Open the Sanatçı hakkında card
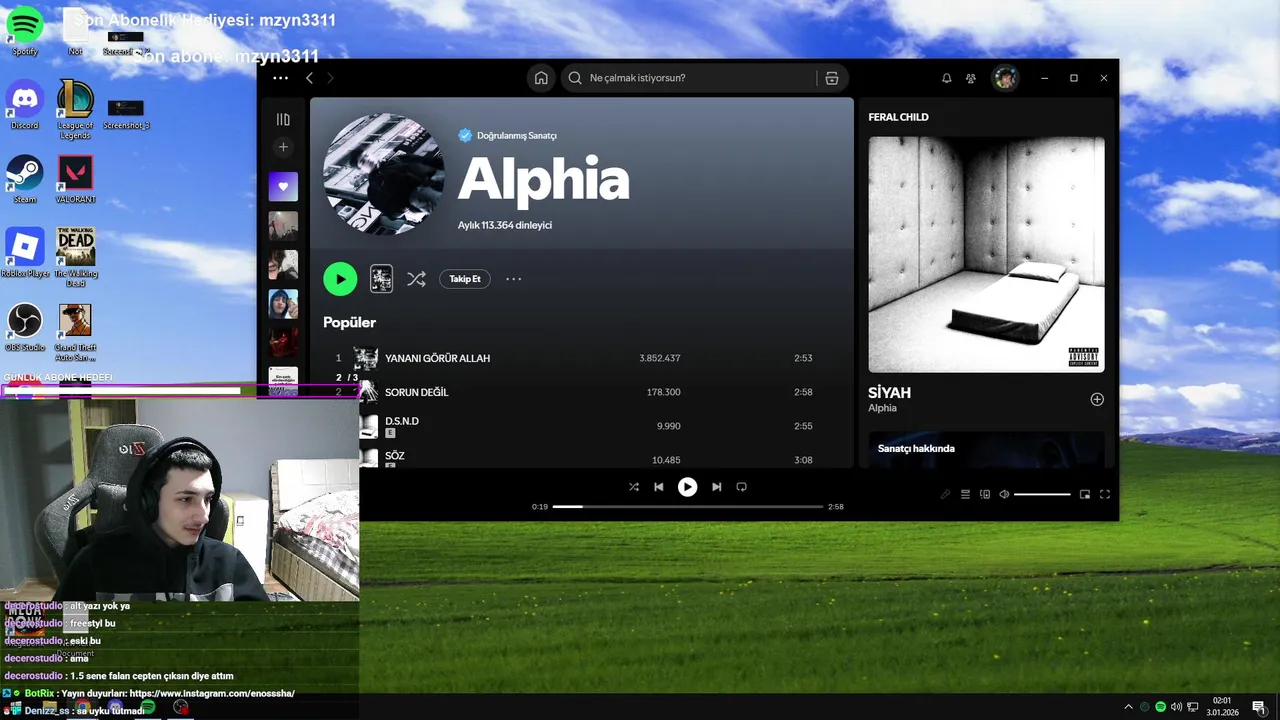 (x=986, y=449)
